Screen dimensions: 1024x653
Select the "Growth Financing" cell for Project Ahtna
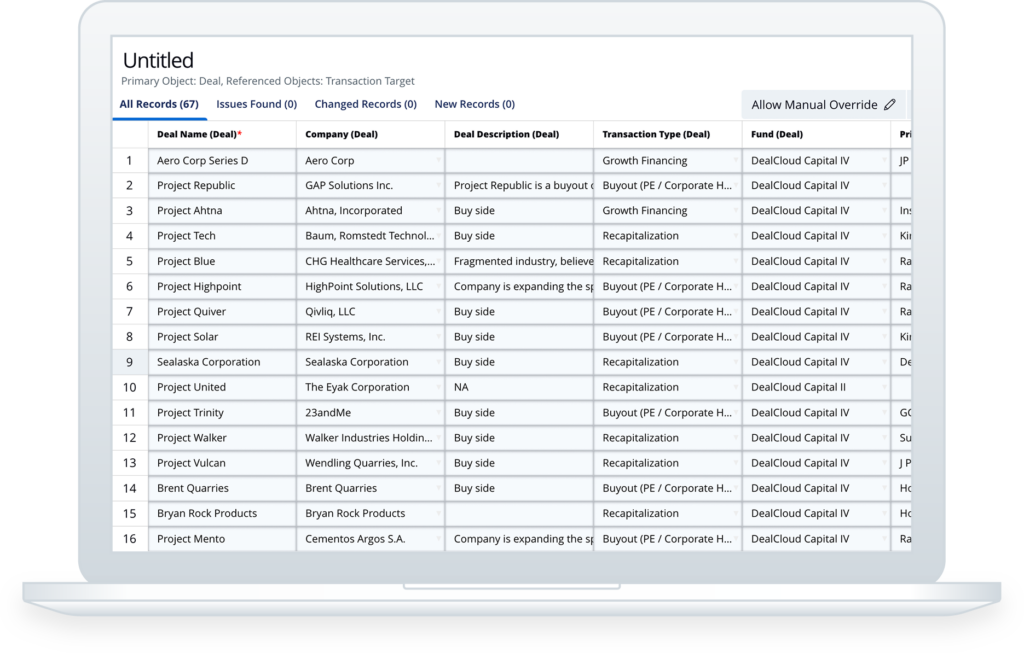pyautogui.click(x=668, y=211)
